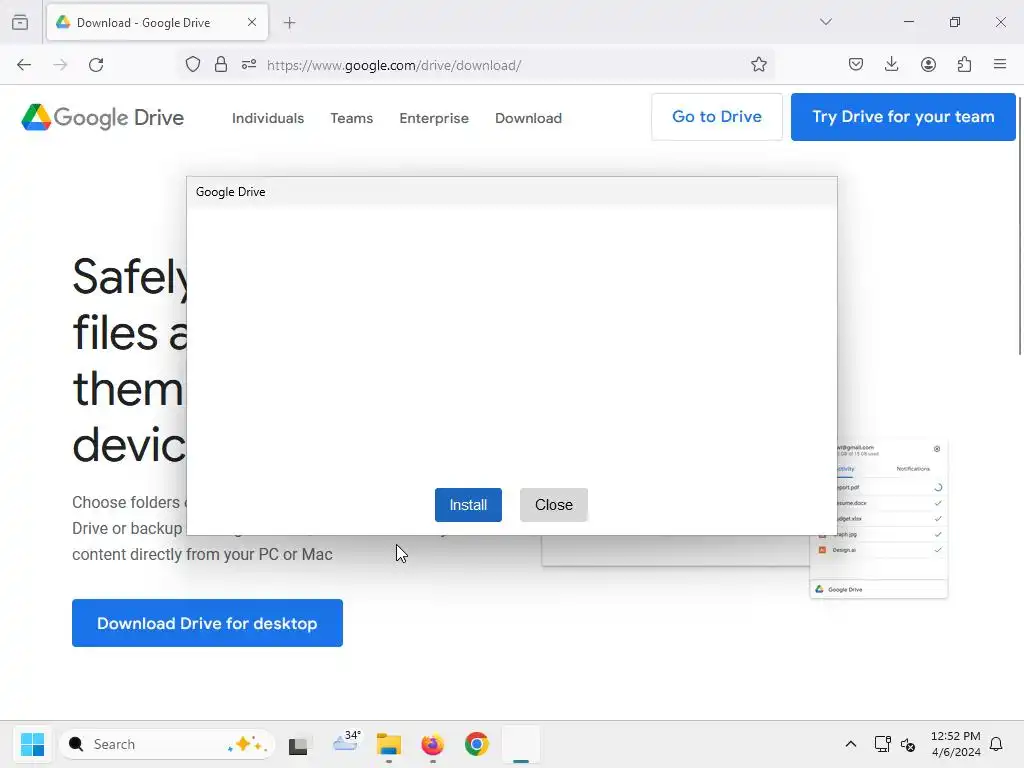
Task: Bookmark this page with the star icon
Action: coord(758,65)
